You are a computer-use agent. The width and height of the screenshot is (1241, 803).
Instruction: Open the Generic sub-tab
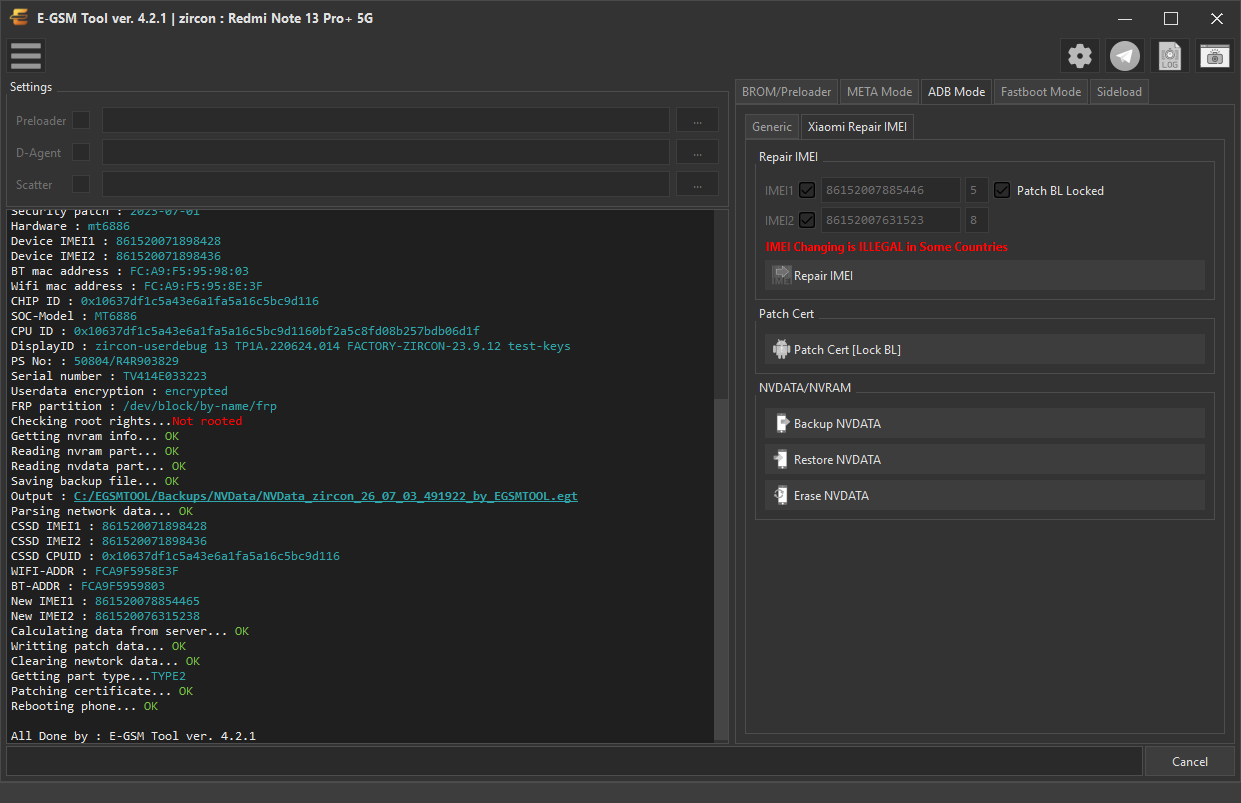772,127
